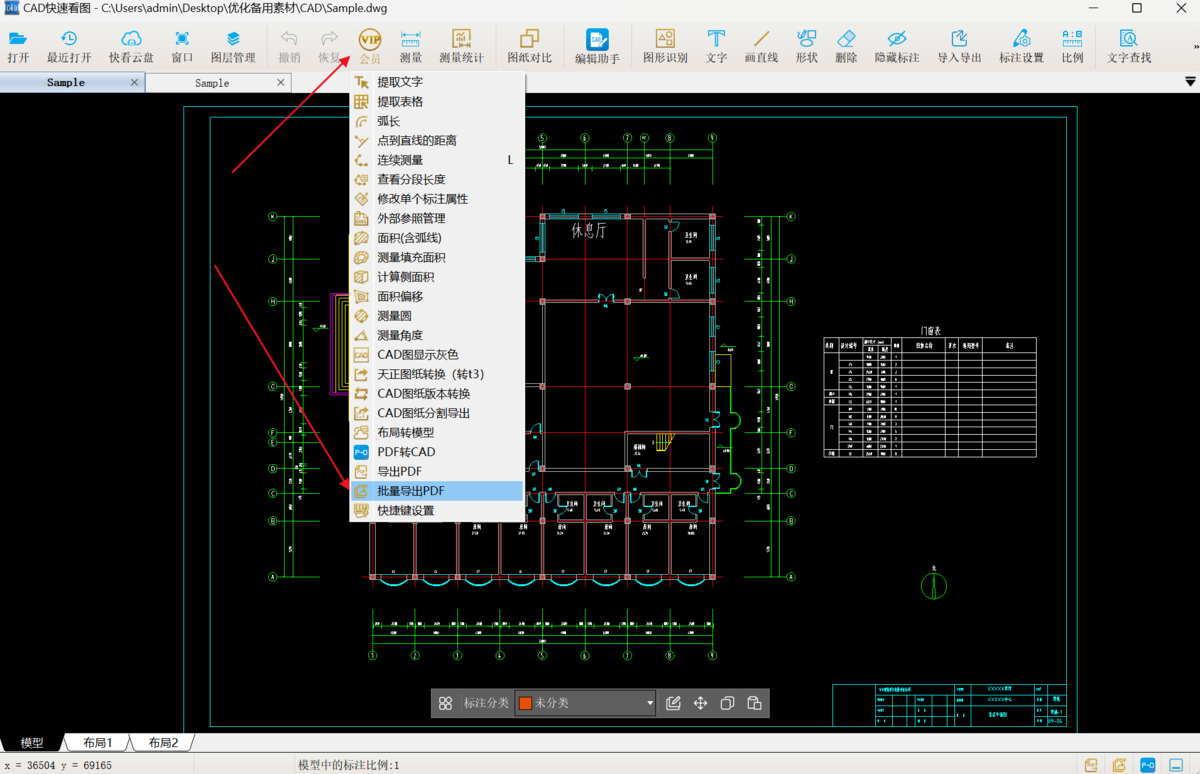This screenshot has width=1200, height=774.
Task: Toggle 隐藏标注 hide annotations
Action: [x=896, y=45]
